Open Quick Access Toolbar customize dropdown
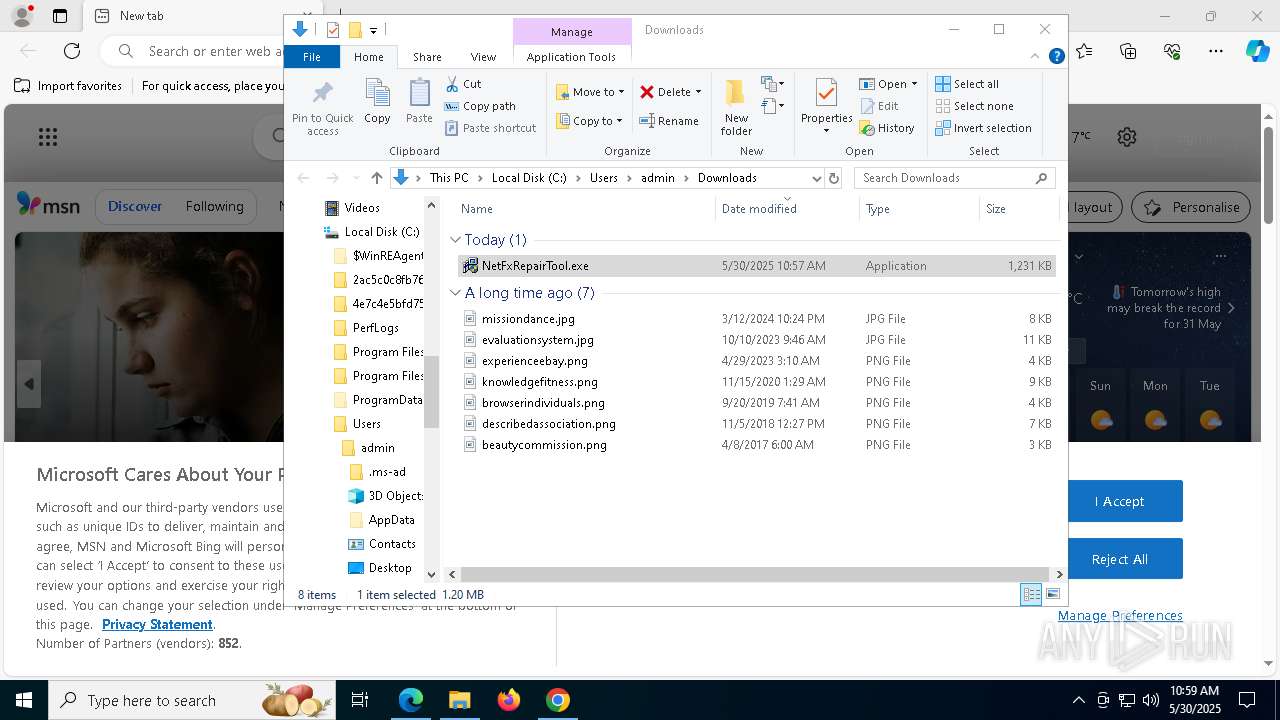The width and height of the screenshot is (1280, 720). pos(373,30)
